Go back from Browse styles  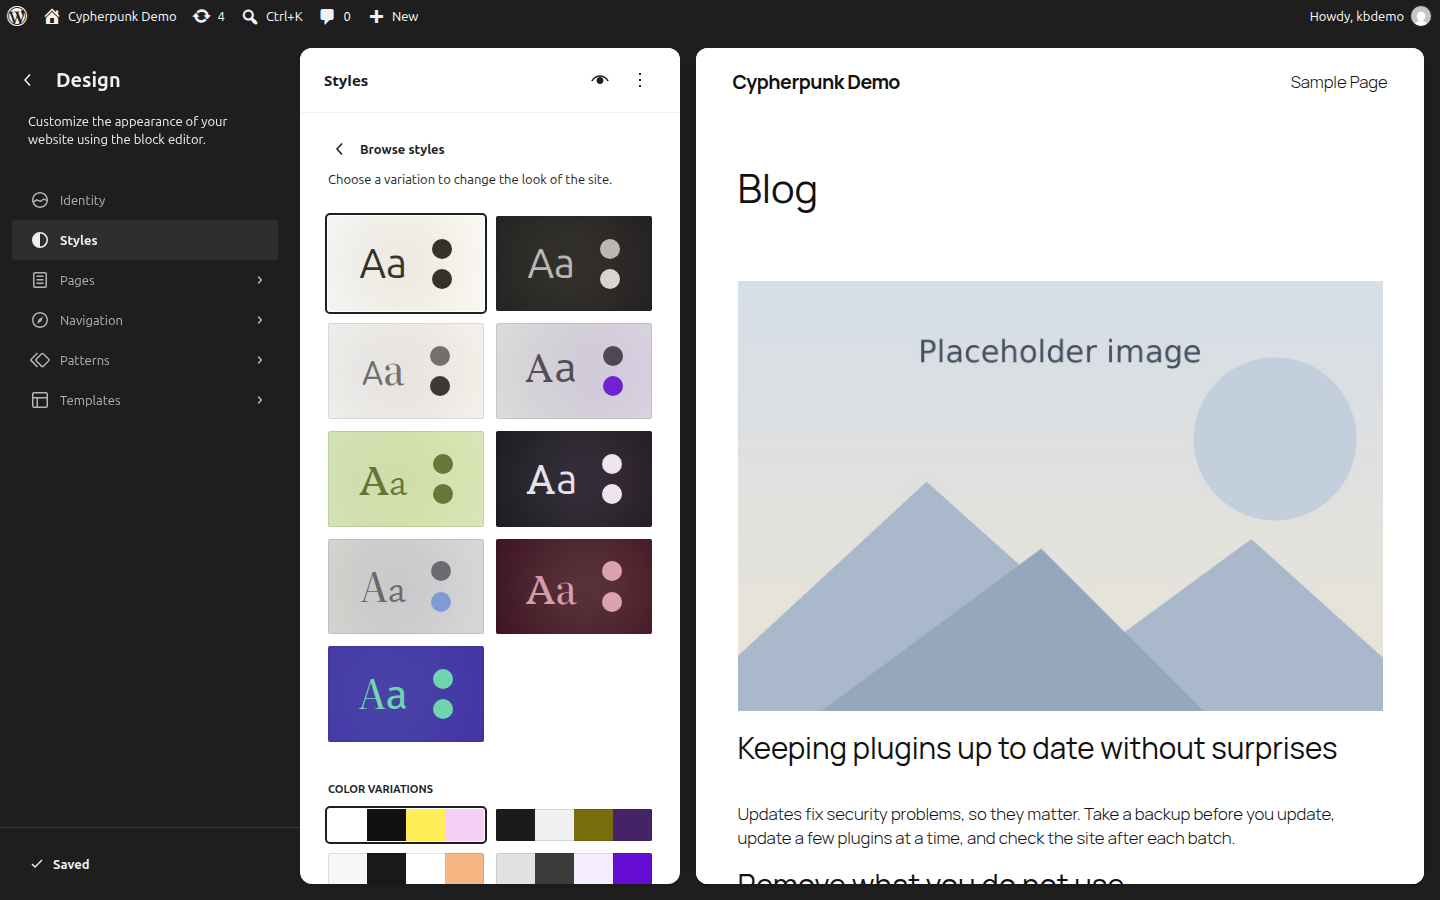(339, 149)
